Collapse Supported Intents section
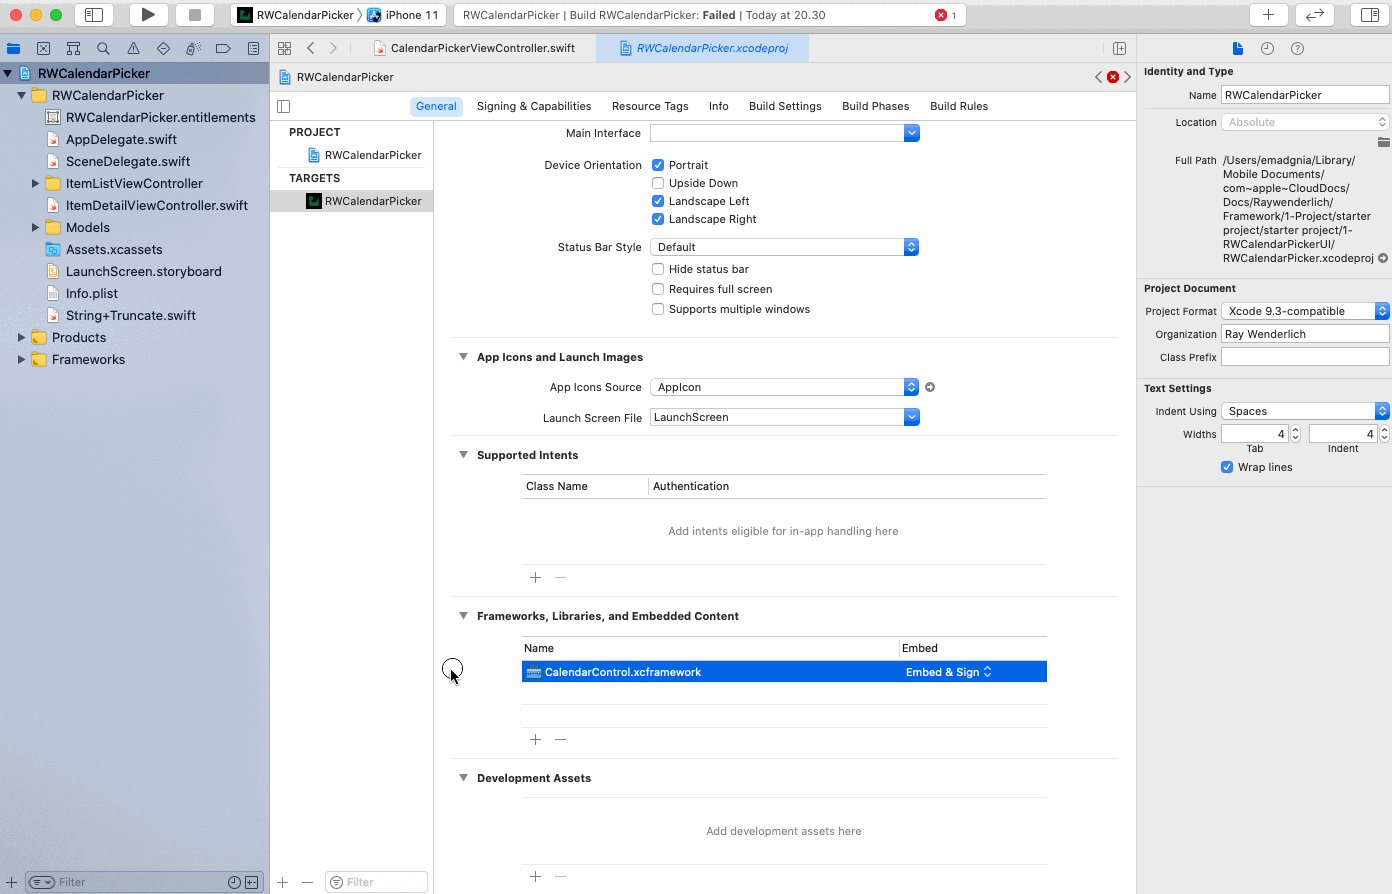The height and width of the screenshot is (894, 1392). [463, 455]
